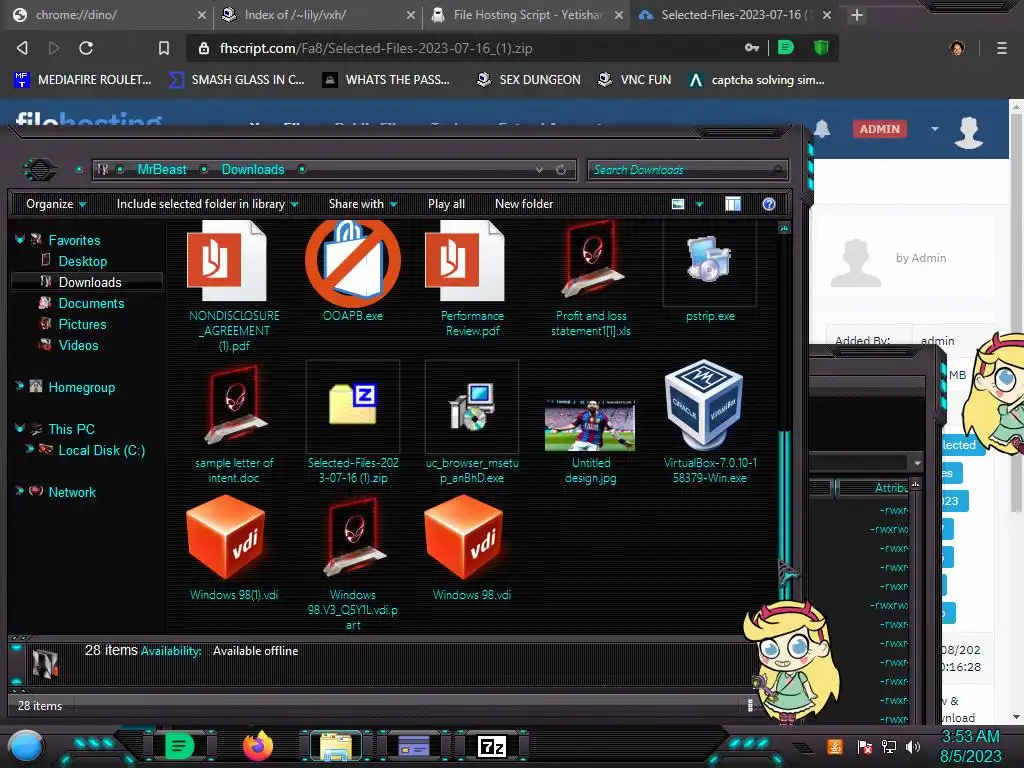Click the Brave shield icon
The height and width of the screenshot is (768, 1024).
pyautogui.click(x=821, y=48)
